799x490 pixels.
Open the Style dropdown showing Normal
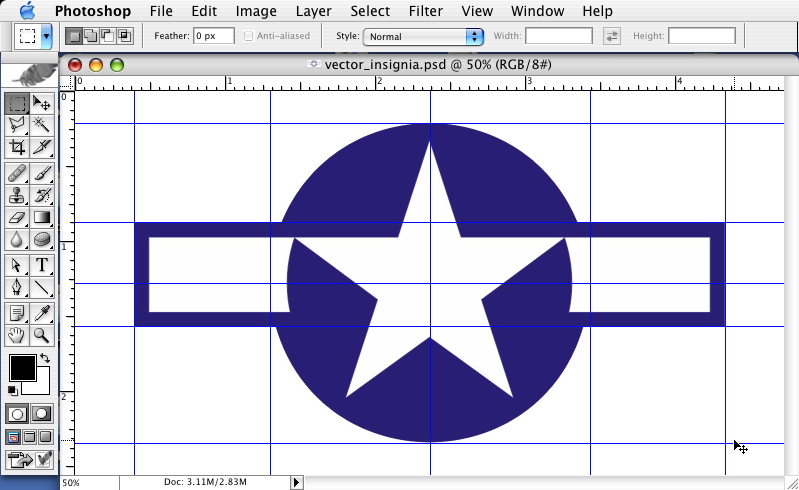(x=423, y=36)
